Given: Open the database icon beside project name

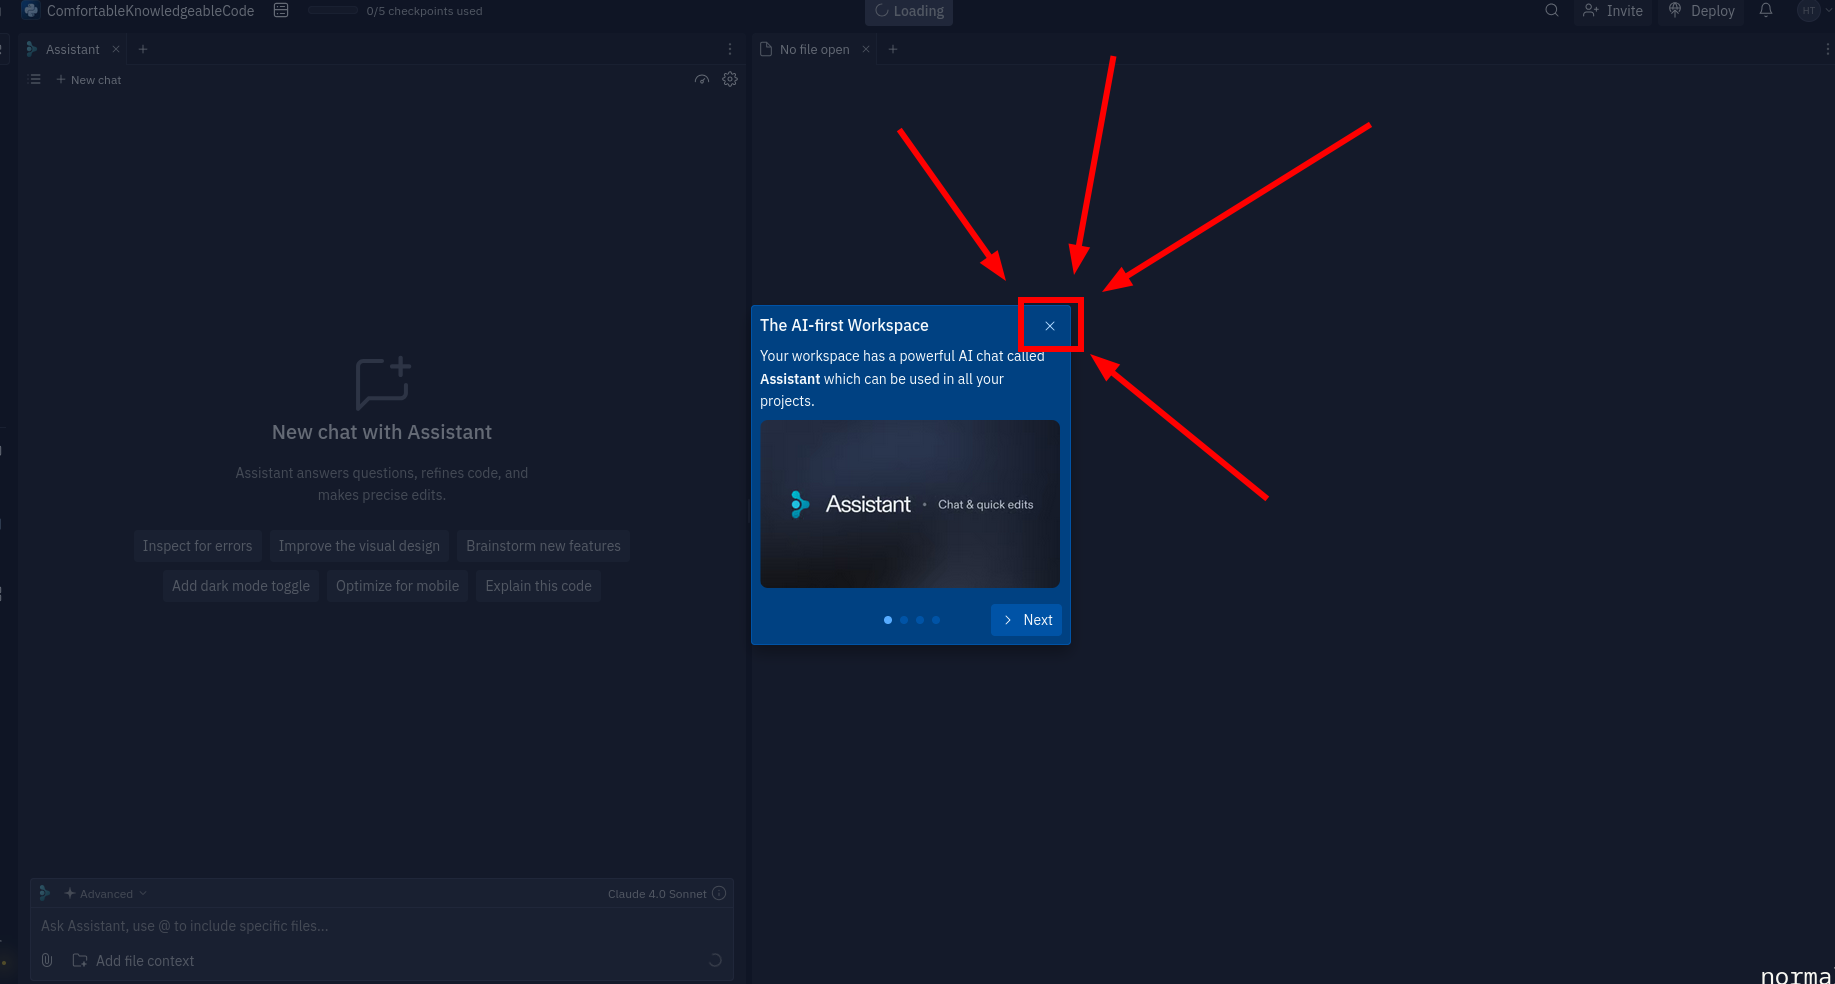Looking at the screenshot, I should (x=281, y=11).
